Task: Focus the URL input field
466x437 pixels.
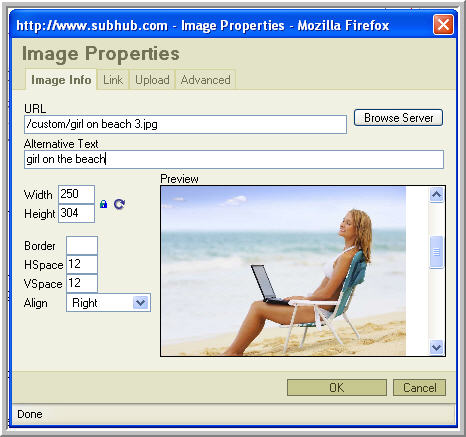Action: (185, 124)
